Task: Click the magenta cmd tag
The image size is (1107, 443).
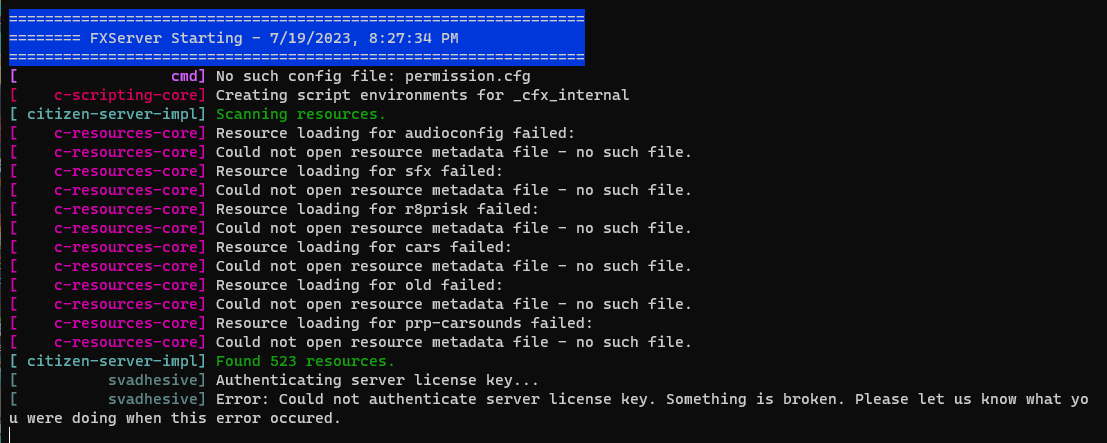Action: (x=185, y=76)
